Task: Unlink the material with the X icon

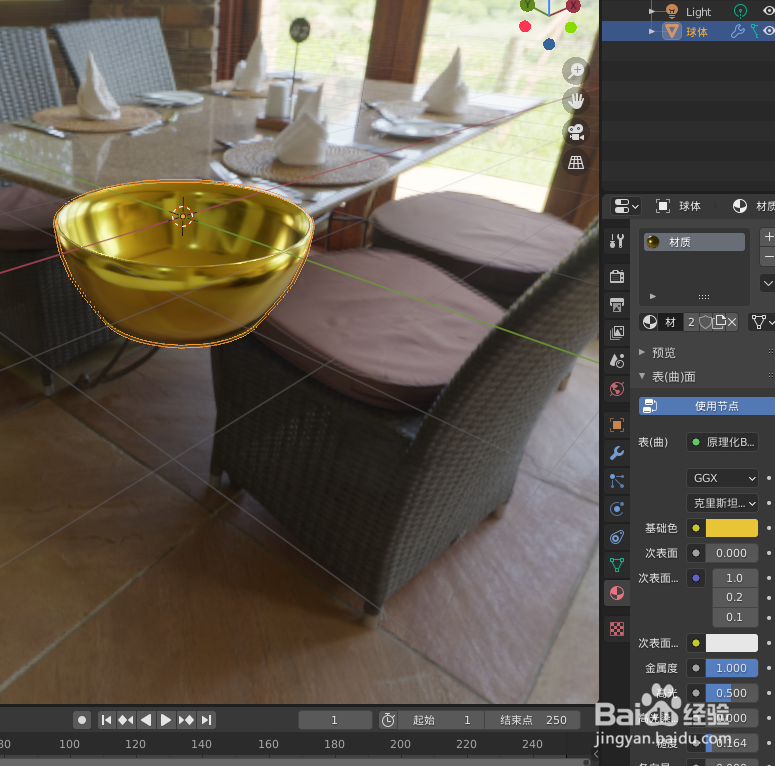Action: [x=732, y=322]
